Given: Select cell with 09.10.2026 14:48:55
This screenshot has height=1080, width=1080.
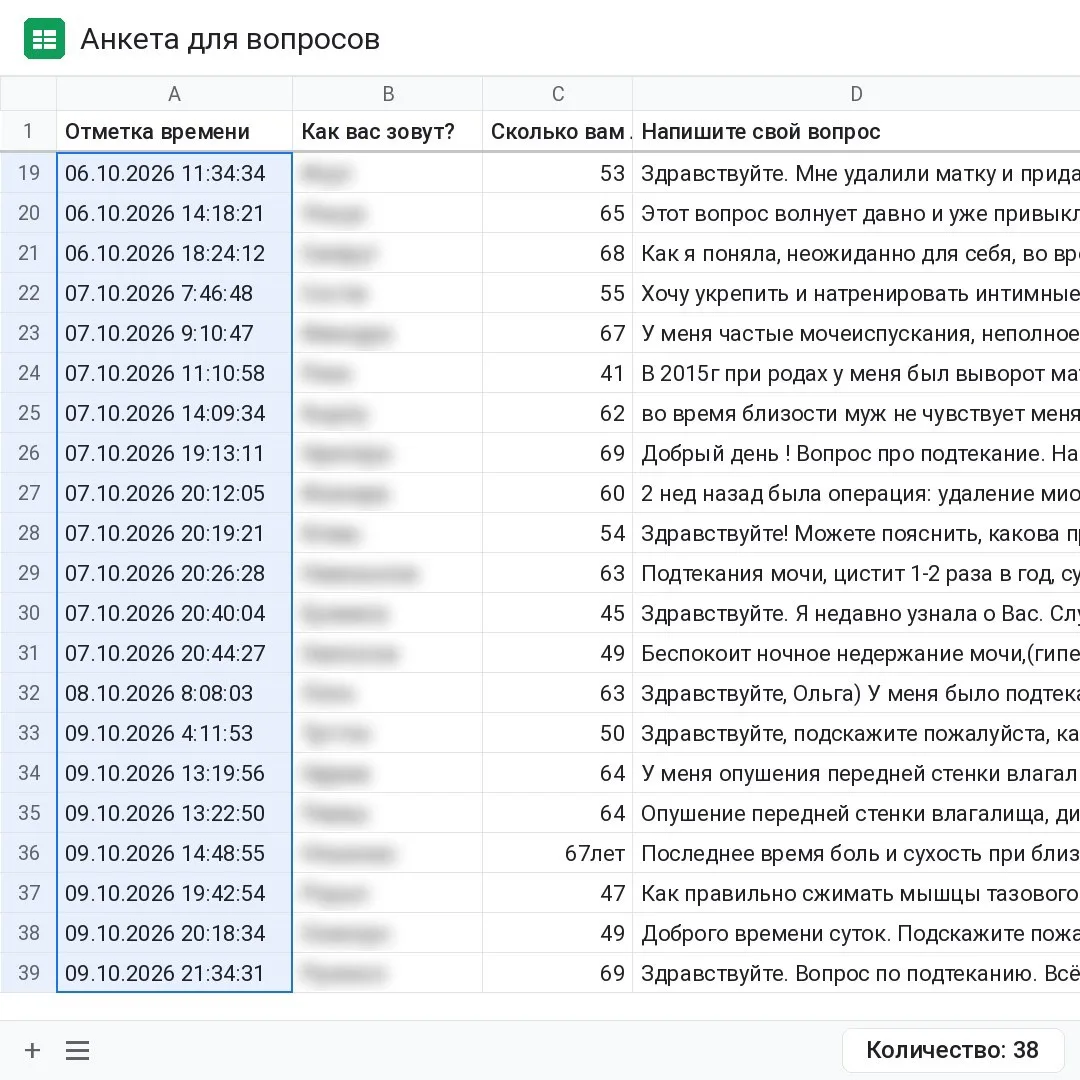Looking at the screenshot, I should [x=174, y=852].
